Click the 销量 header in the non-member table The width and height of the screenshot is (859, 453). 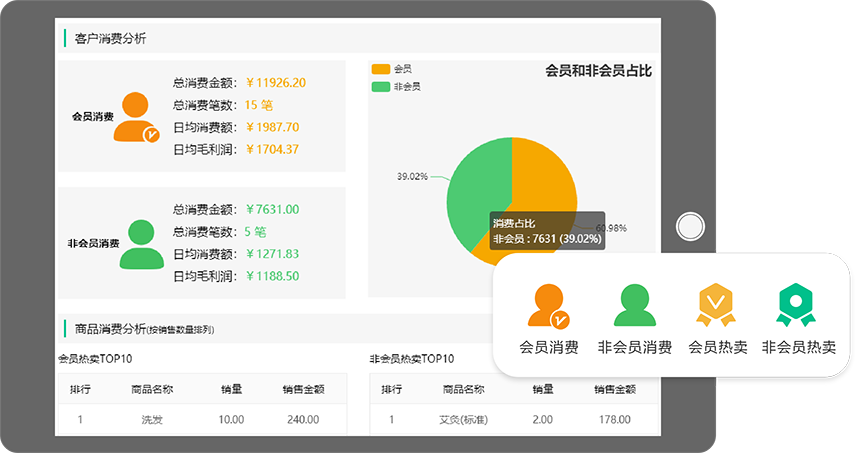543,389
